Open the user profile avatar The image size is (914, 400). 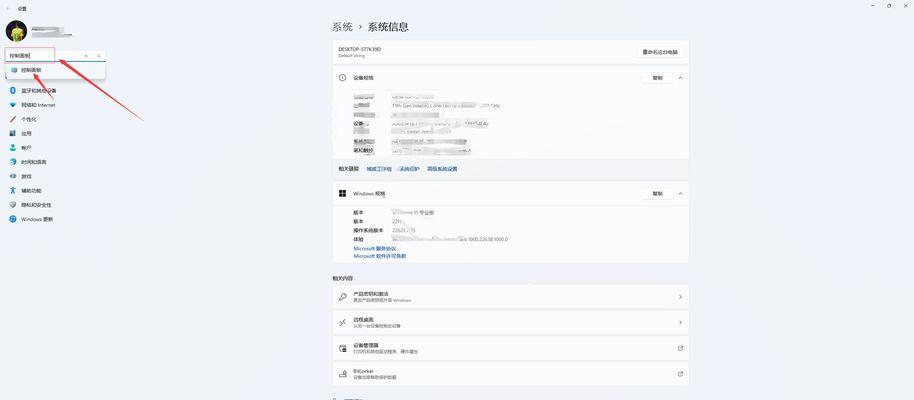click(x=16, y=31)
